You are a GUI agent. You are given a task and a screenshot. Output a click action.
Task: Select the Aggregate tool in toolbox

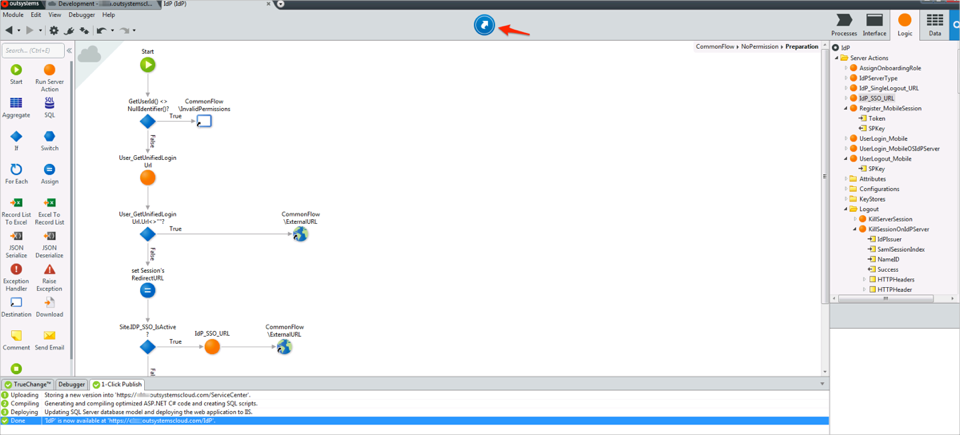click(x=16, y=104)
